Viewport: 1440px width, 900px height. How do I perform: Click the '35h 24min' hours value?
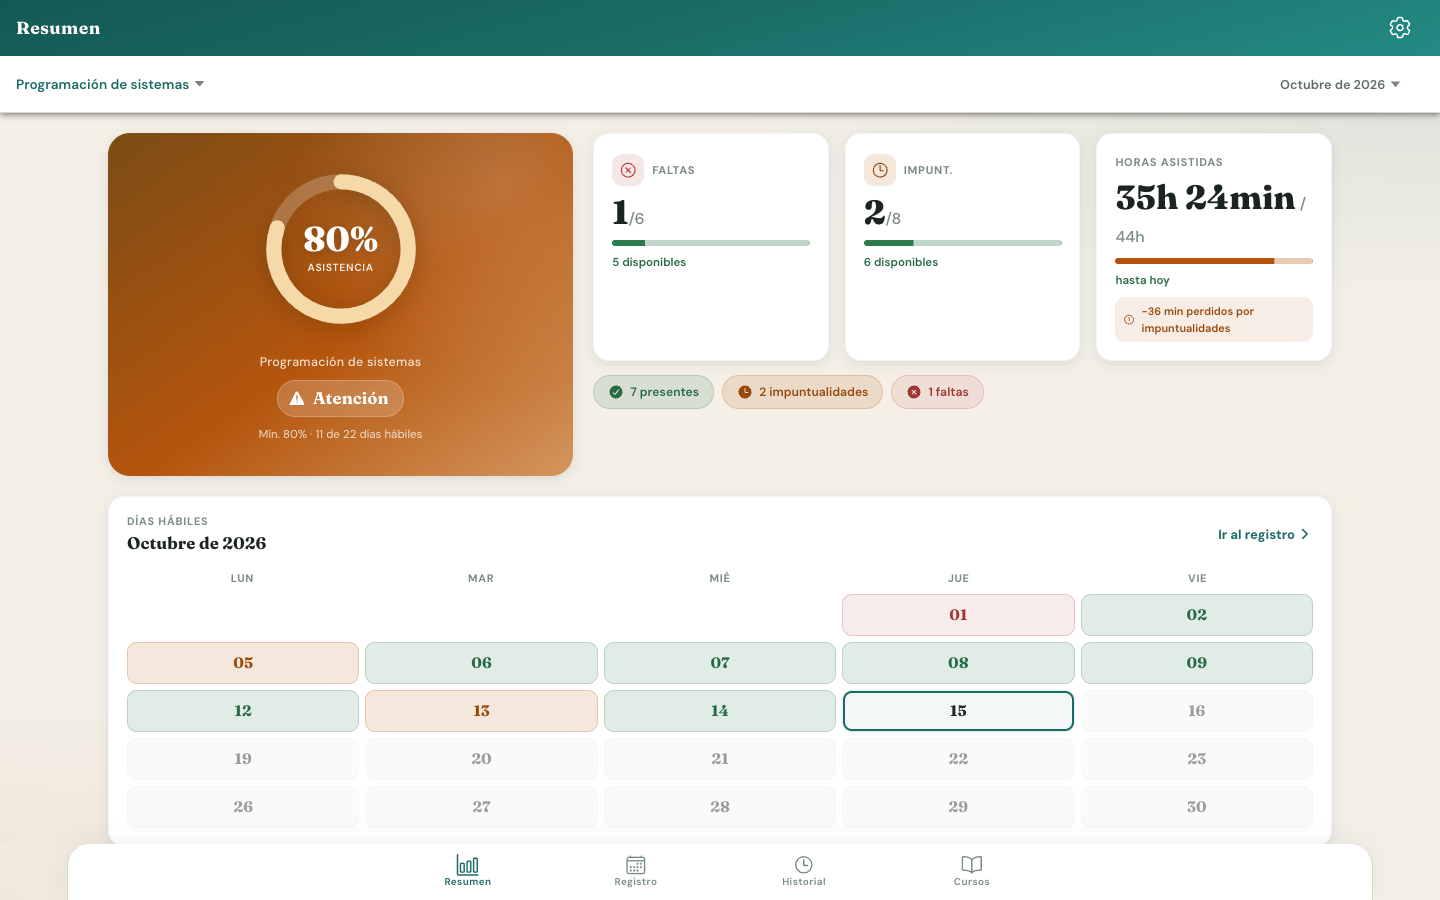click(1205, 198)
